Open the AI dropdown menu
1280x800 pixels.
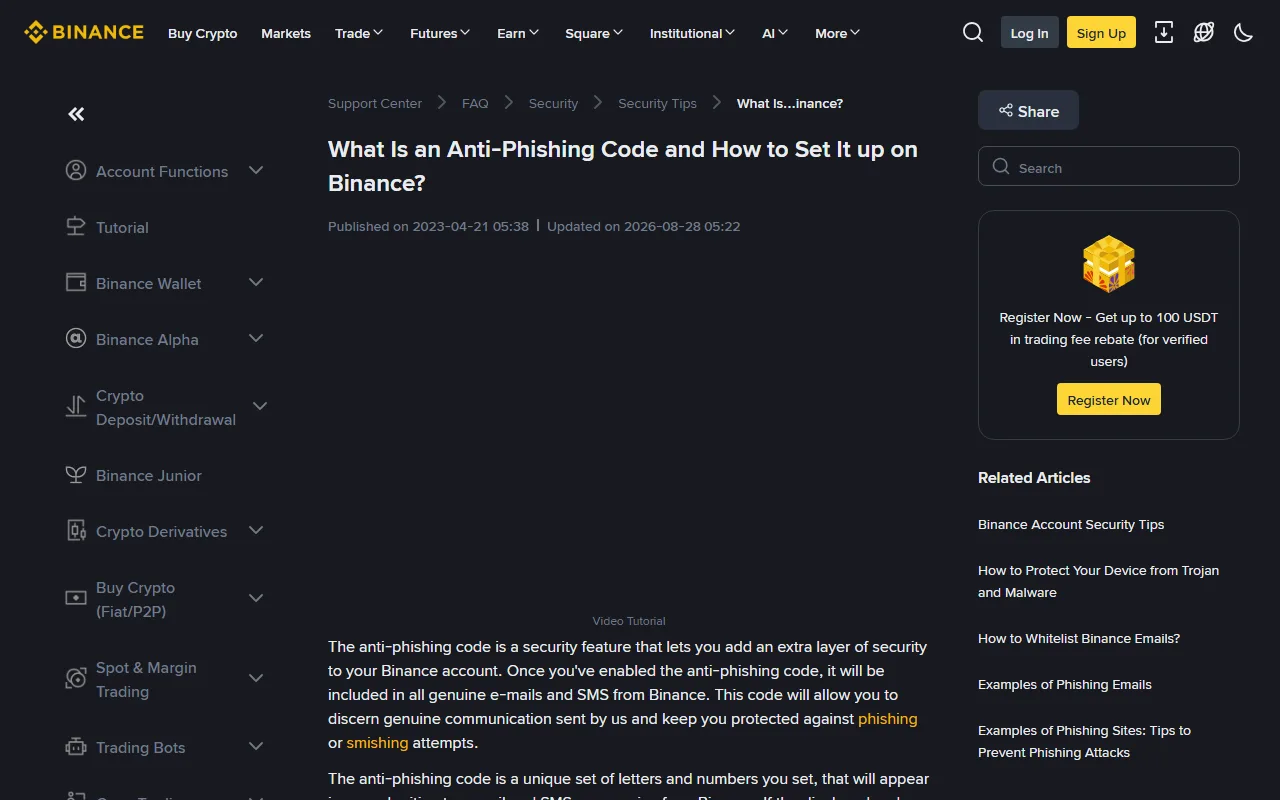click(775, 33)
